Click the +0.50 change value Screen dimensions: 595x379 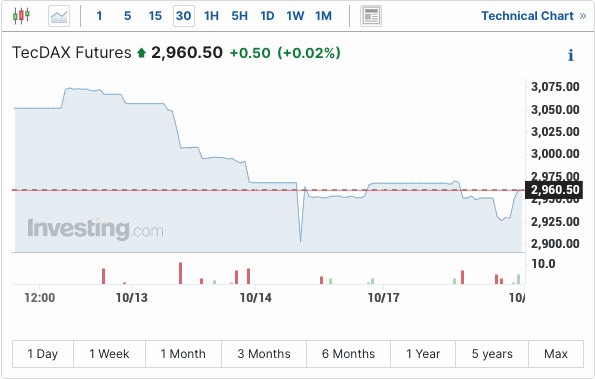pyautogui.click(x=250, y=53)
